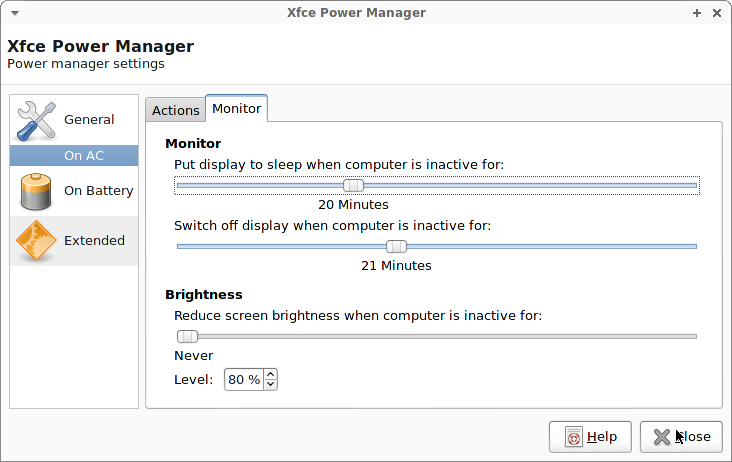The height and width of the screenshot is (462, 732).
Task: Click the X icon on the Close button
Action: click(662, 437)
